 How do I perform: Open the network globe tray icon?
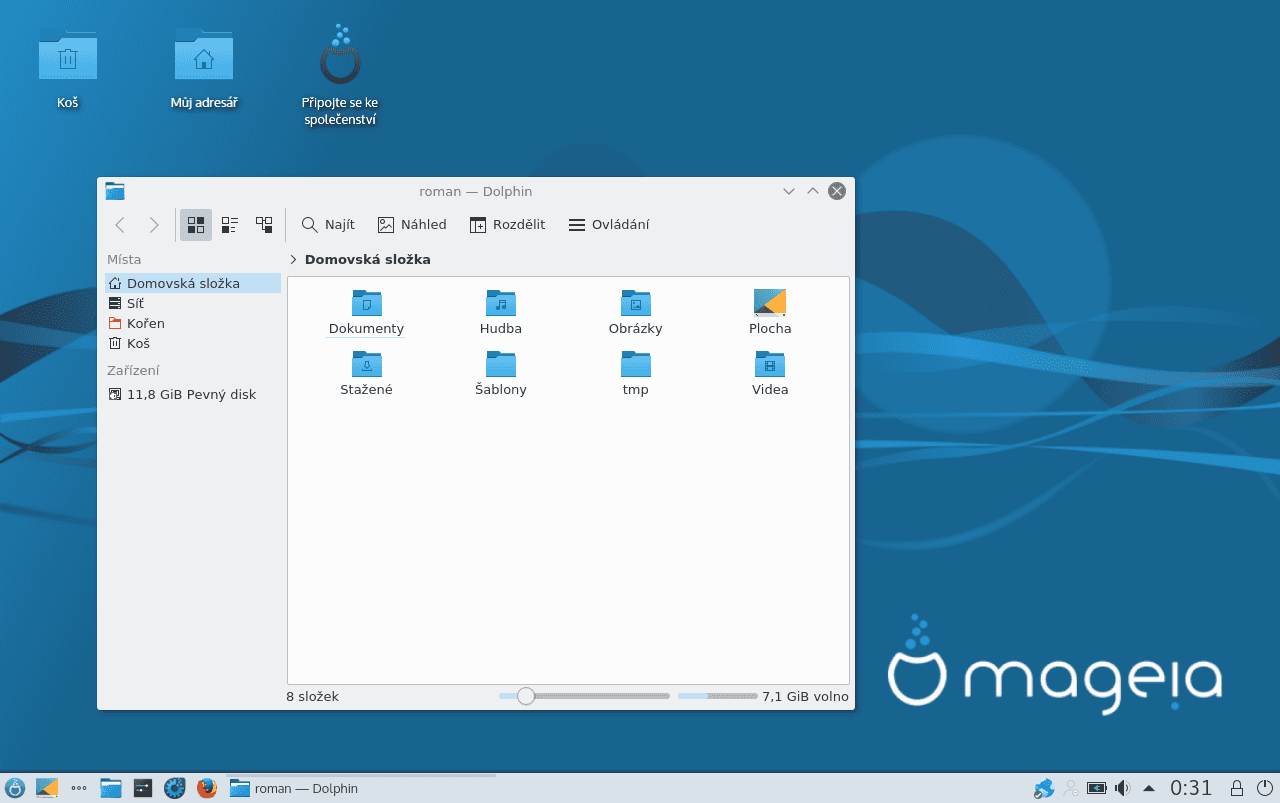(x=1044, y=788)
